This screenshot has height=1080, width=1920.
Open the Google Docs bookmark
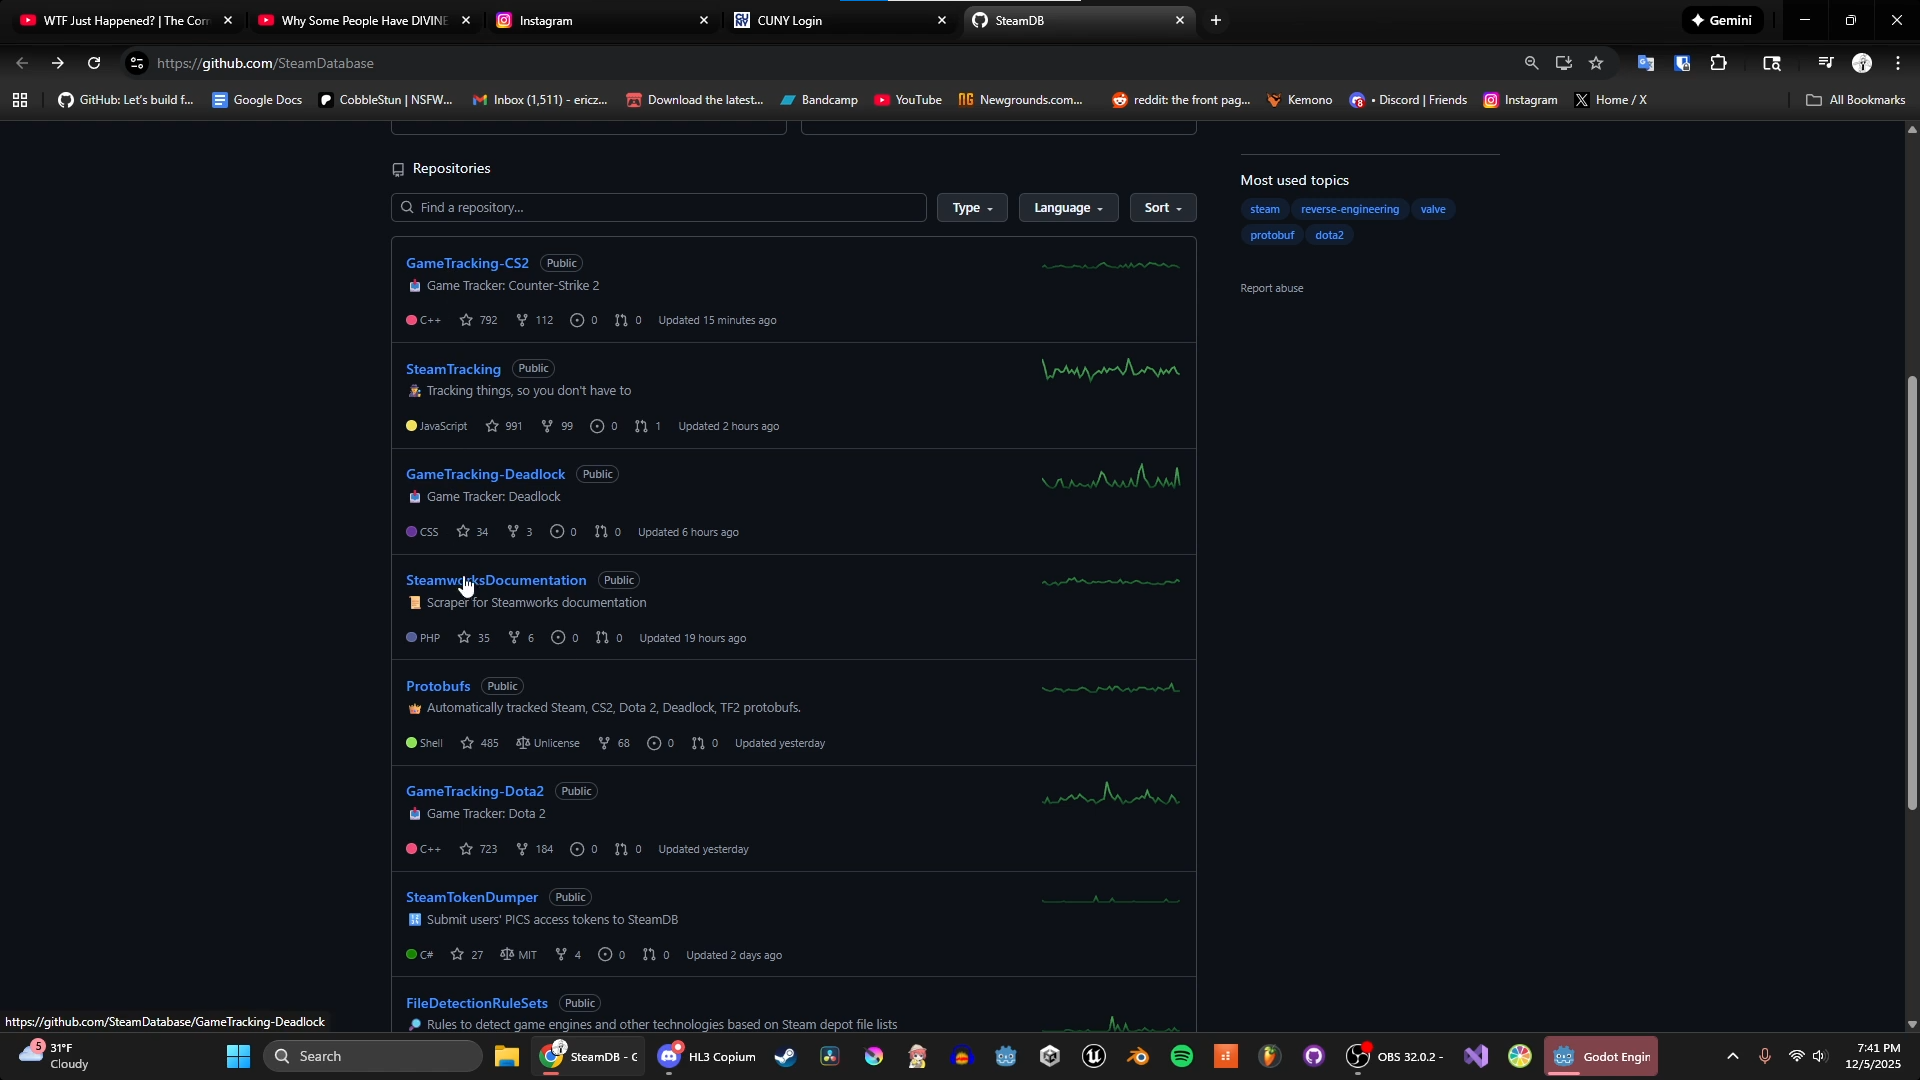pos(257,100)
